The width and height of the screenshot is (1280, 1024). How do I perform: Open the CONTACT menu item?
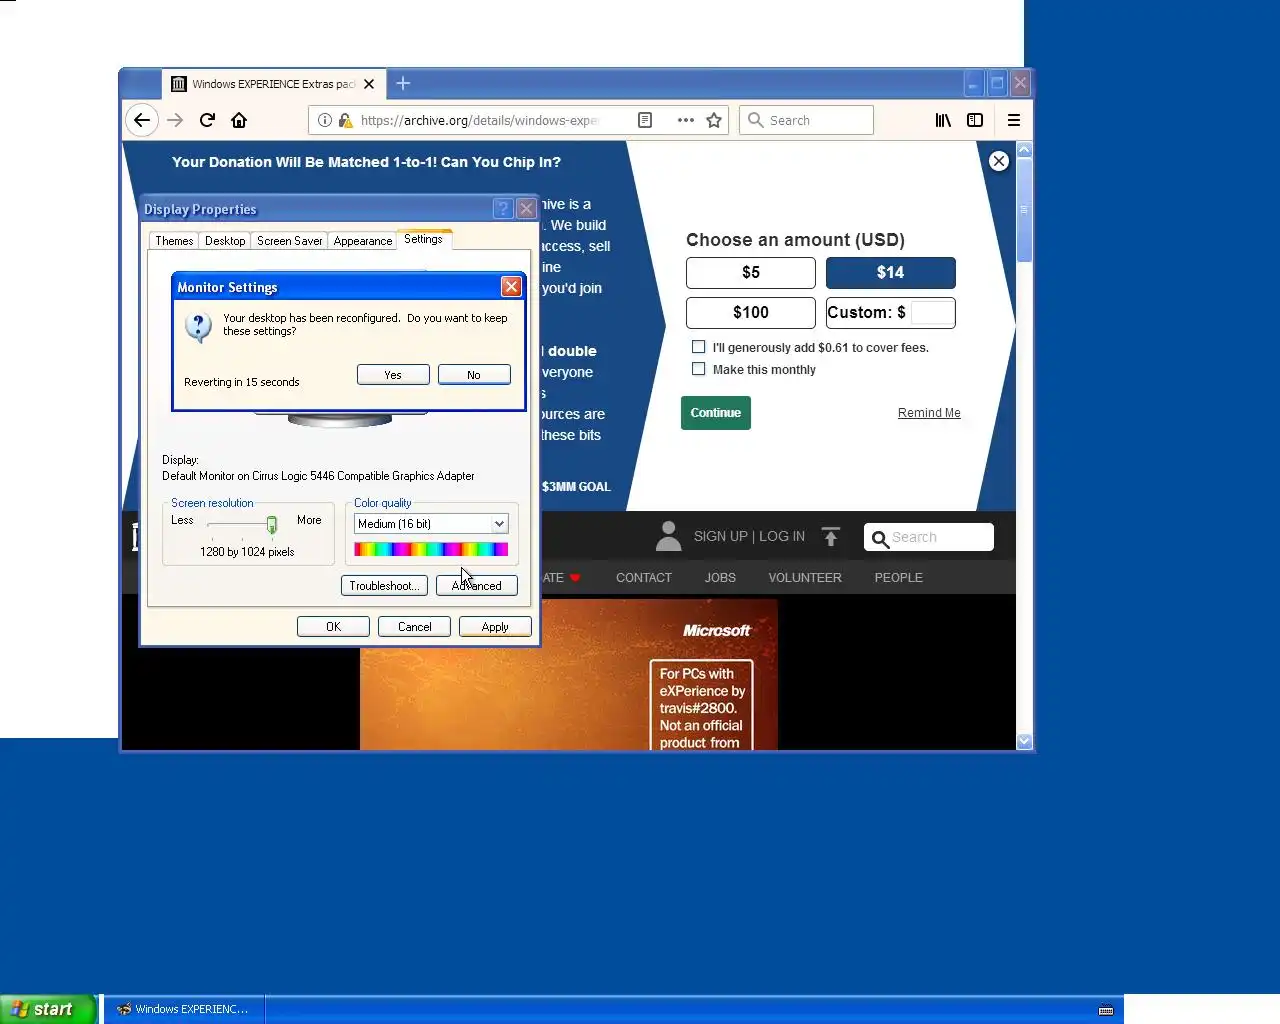(644, 578)
